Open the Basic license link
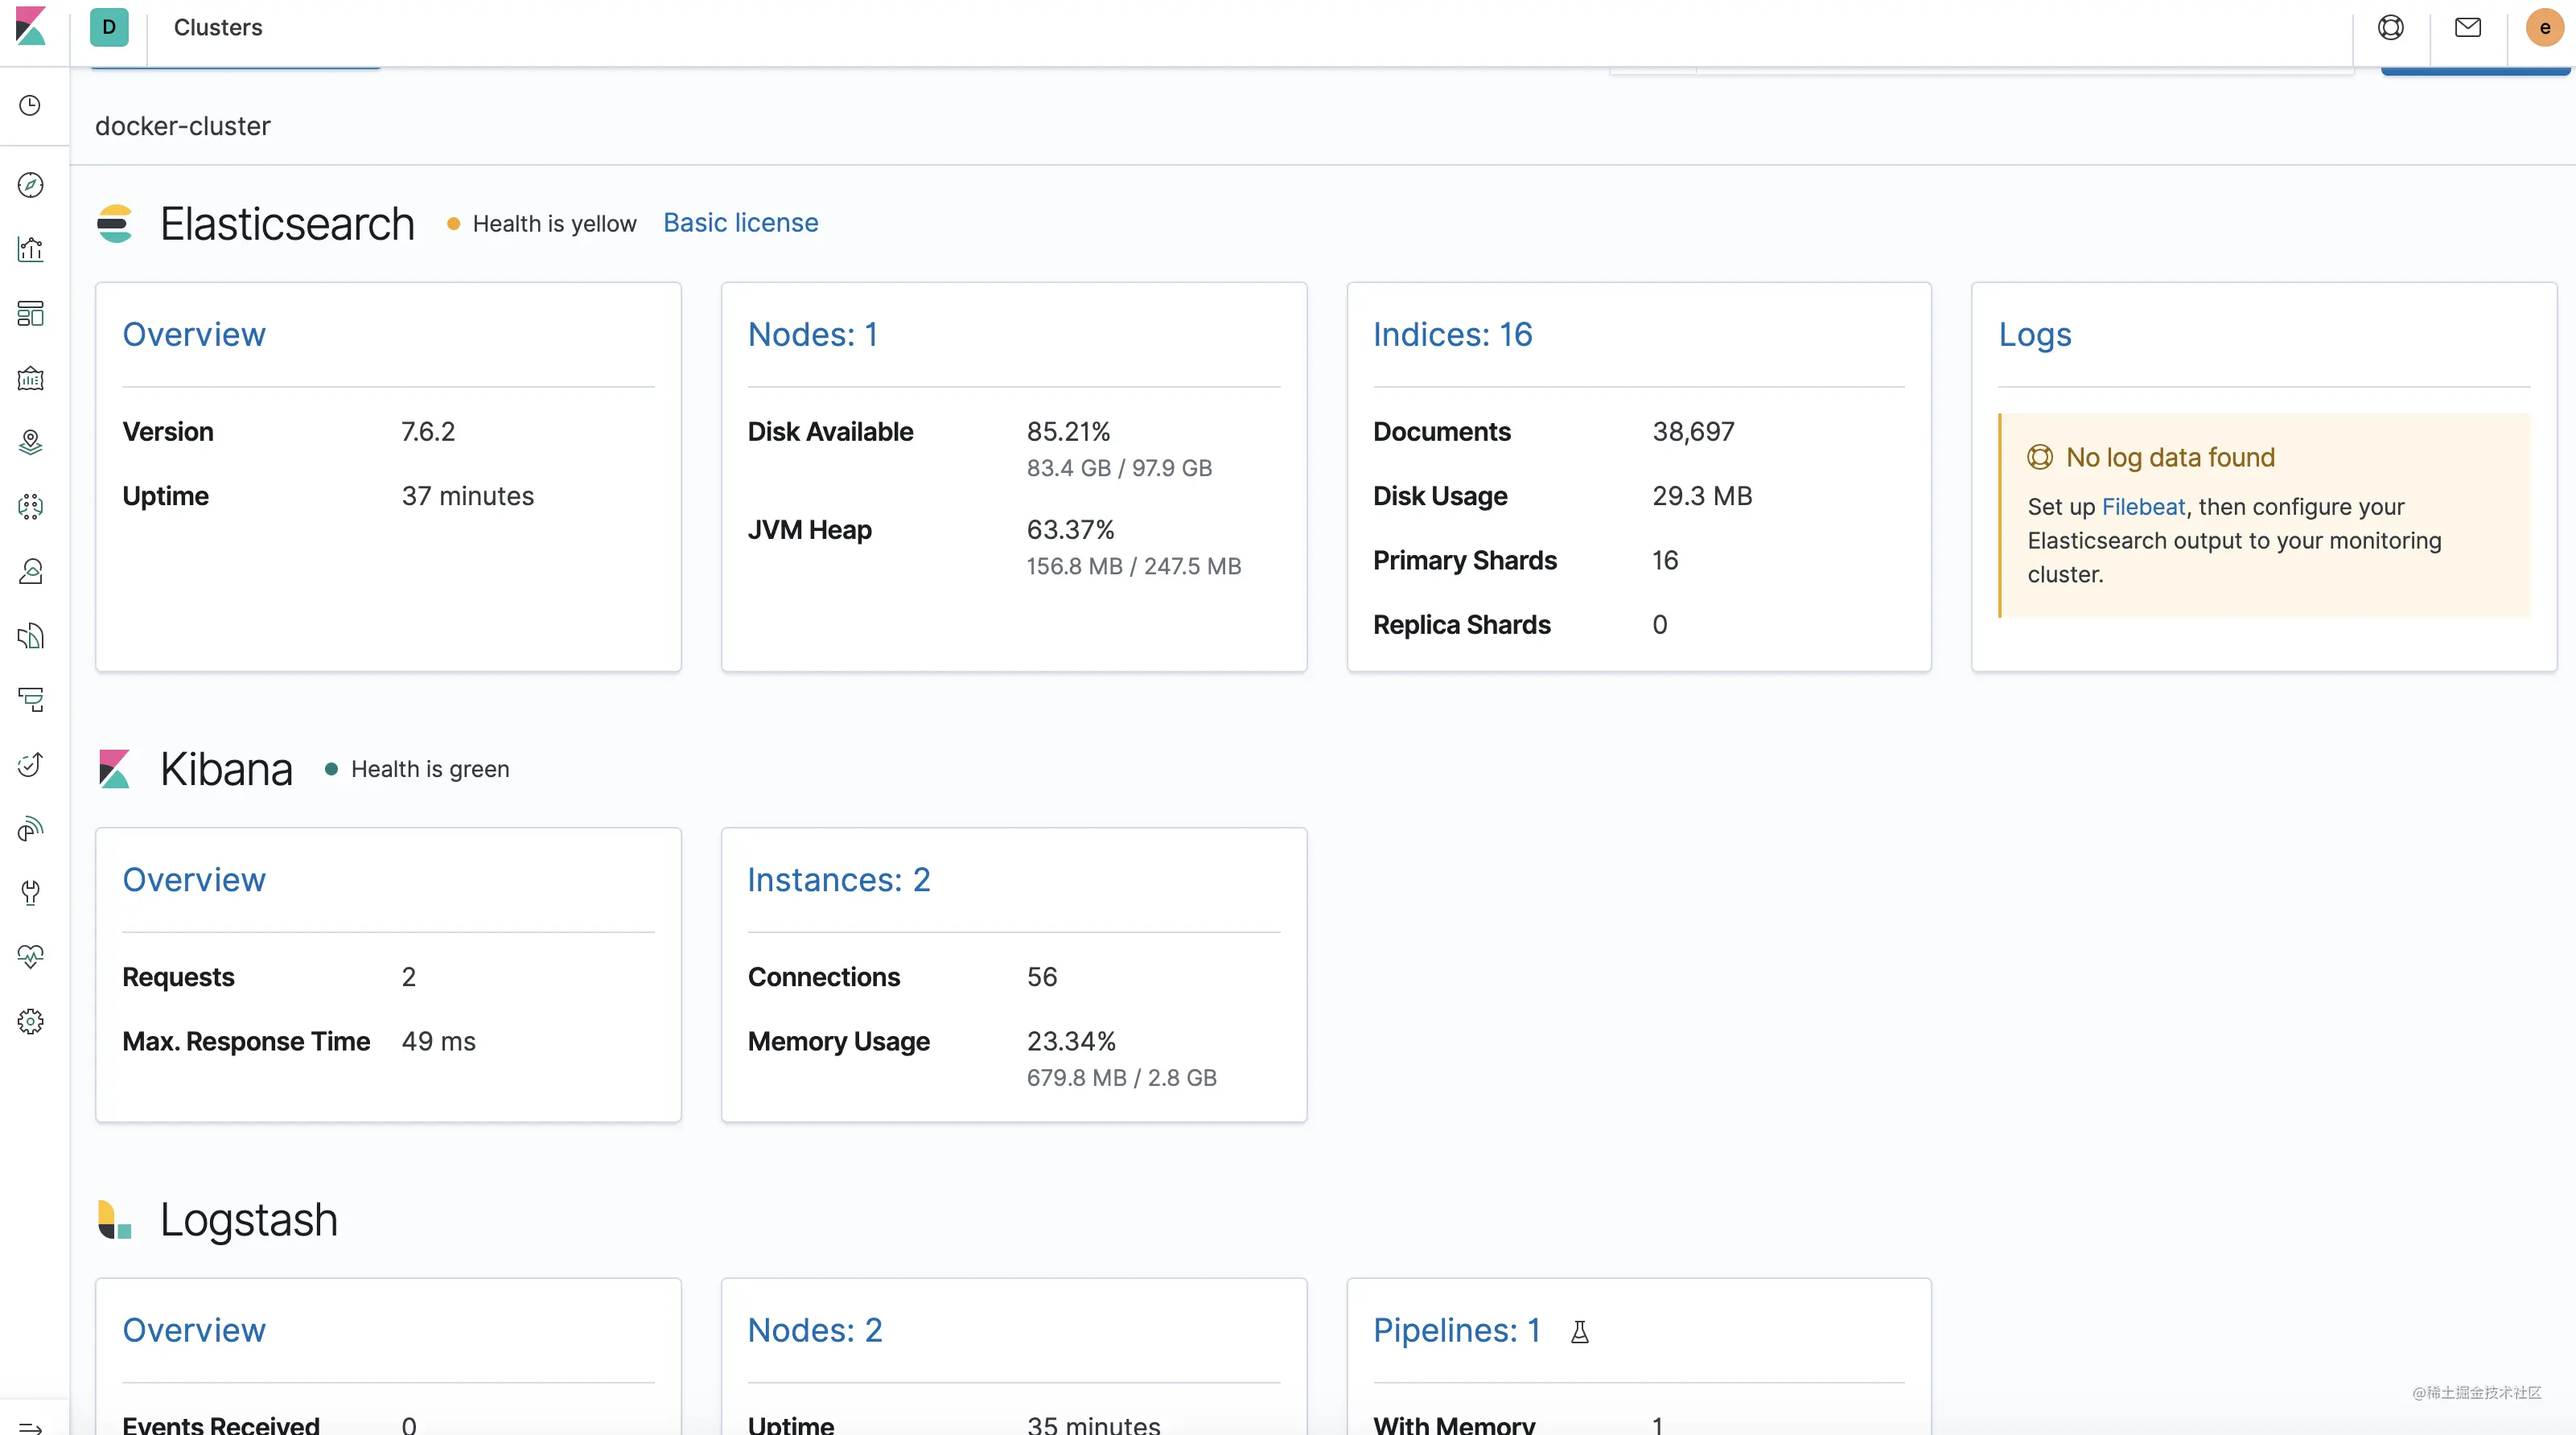 tap(741, 223)
